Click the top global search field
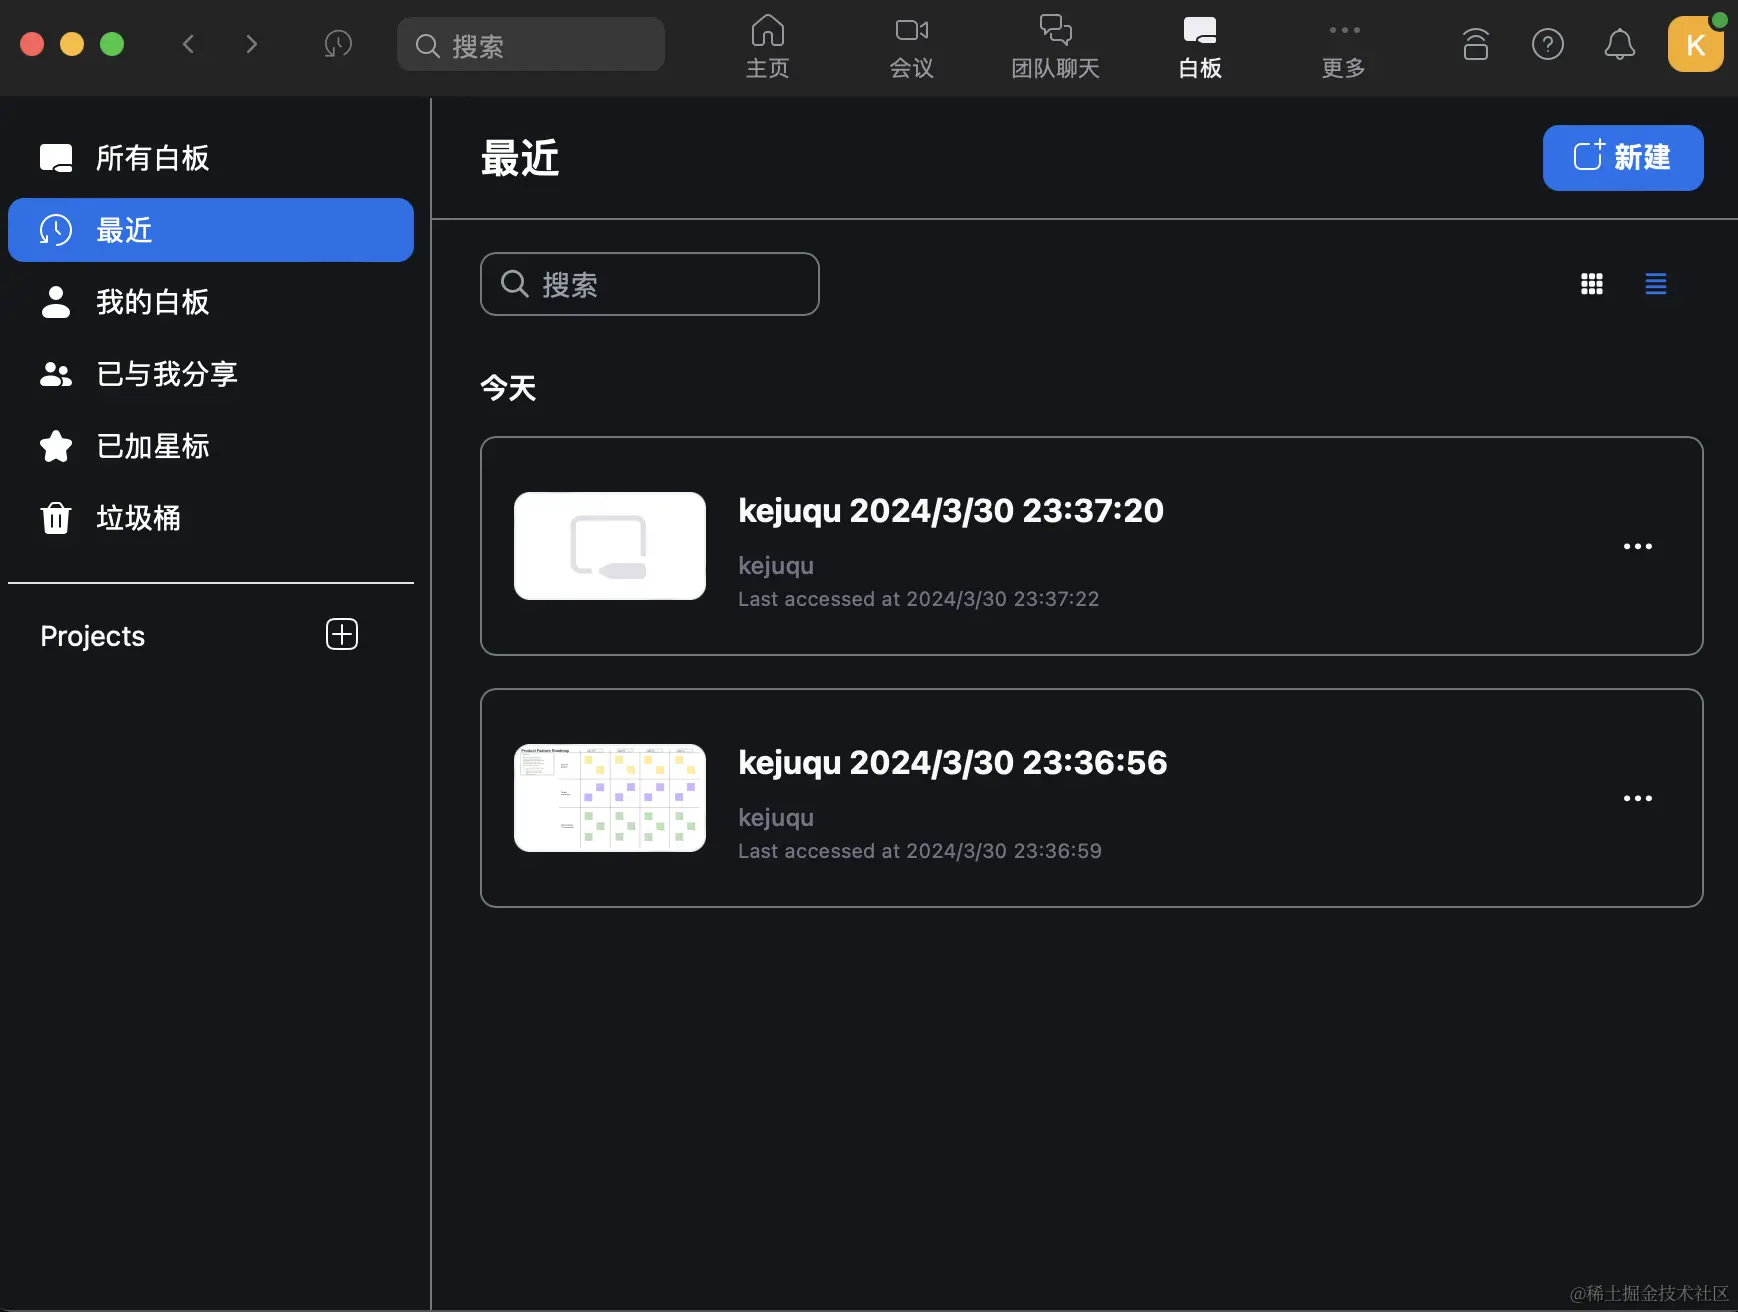The height and width of the screenshot is (1312, 1738). click(531, 44)
